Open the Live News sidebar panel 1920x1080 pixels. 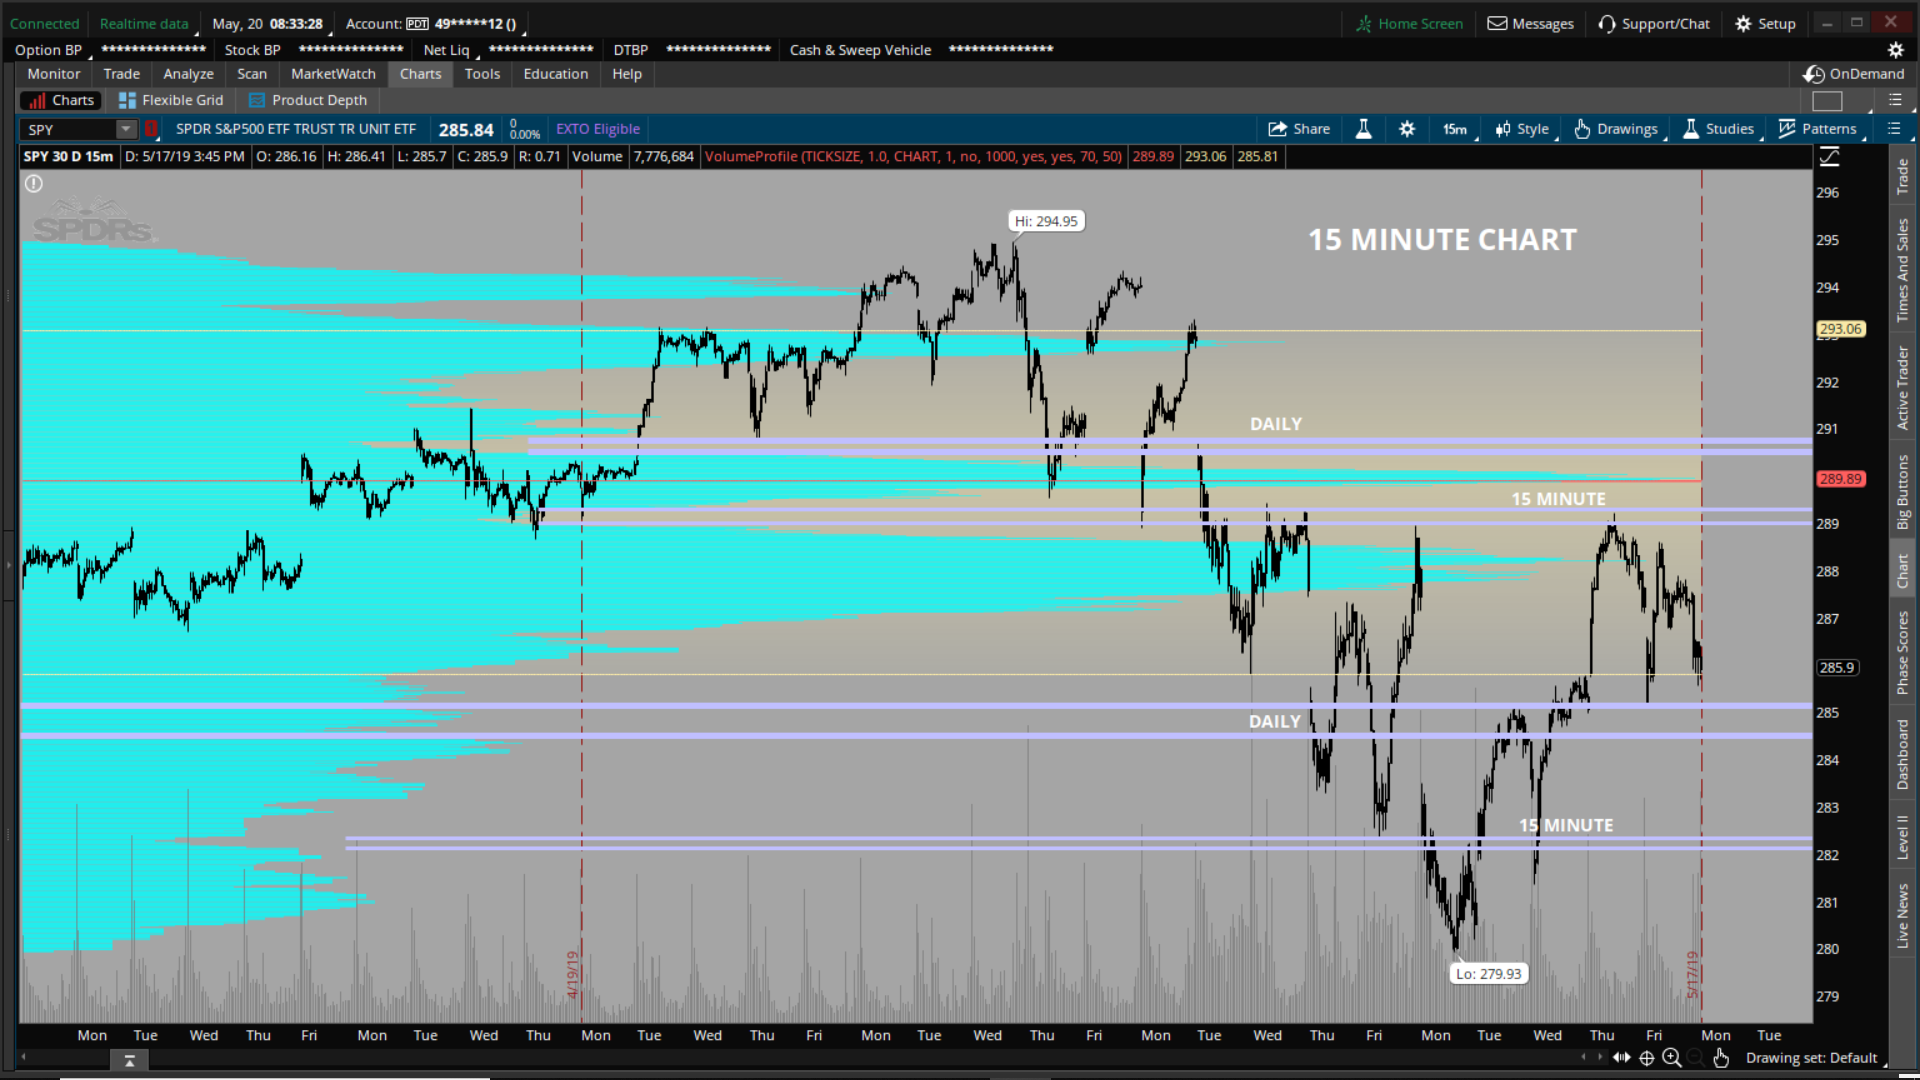[1902, 915]
